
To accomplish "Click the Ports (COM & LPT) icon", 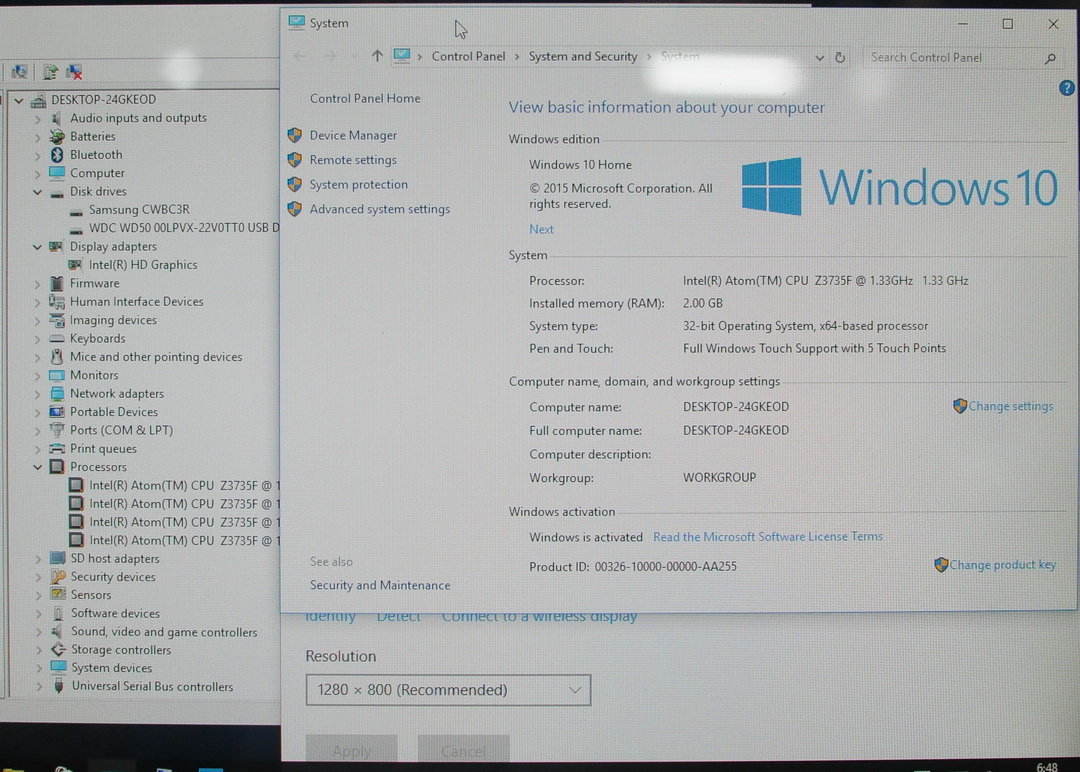I will [57, 430].
